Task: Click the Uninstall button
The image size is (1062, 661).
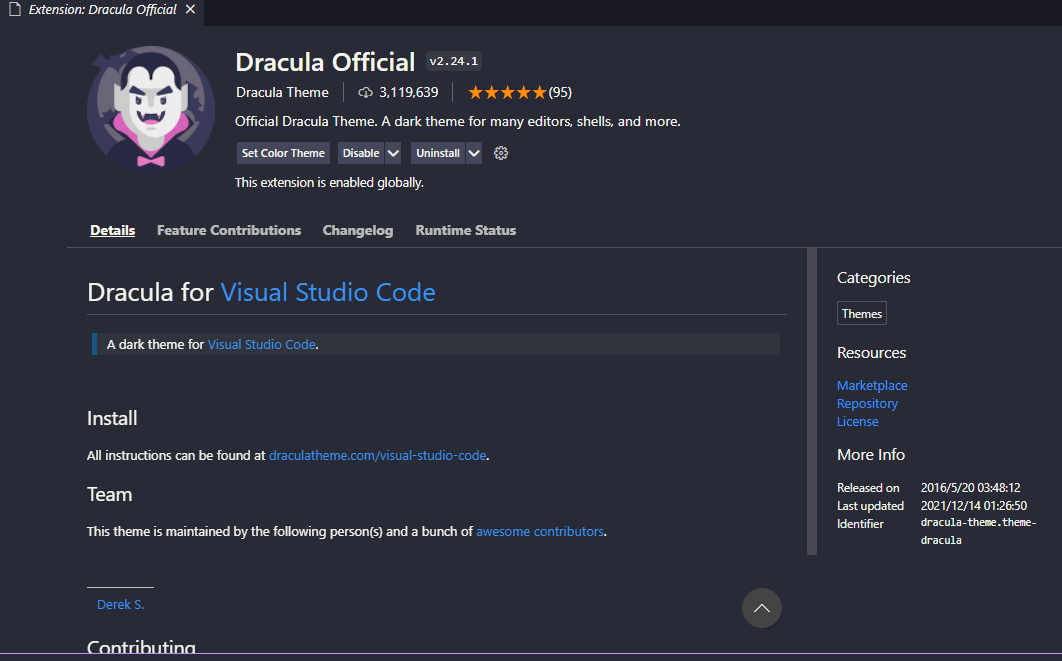Action: click(x=438, y=153)
